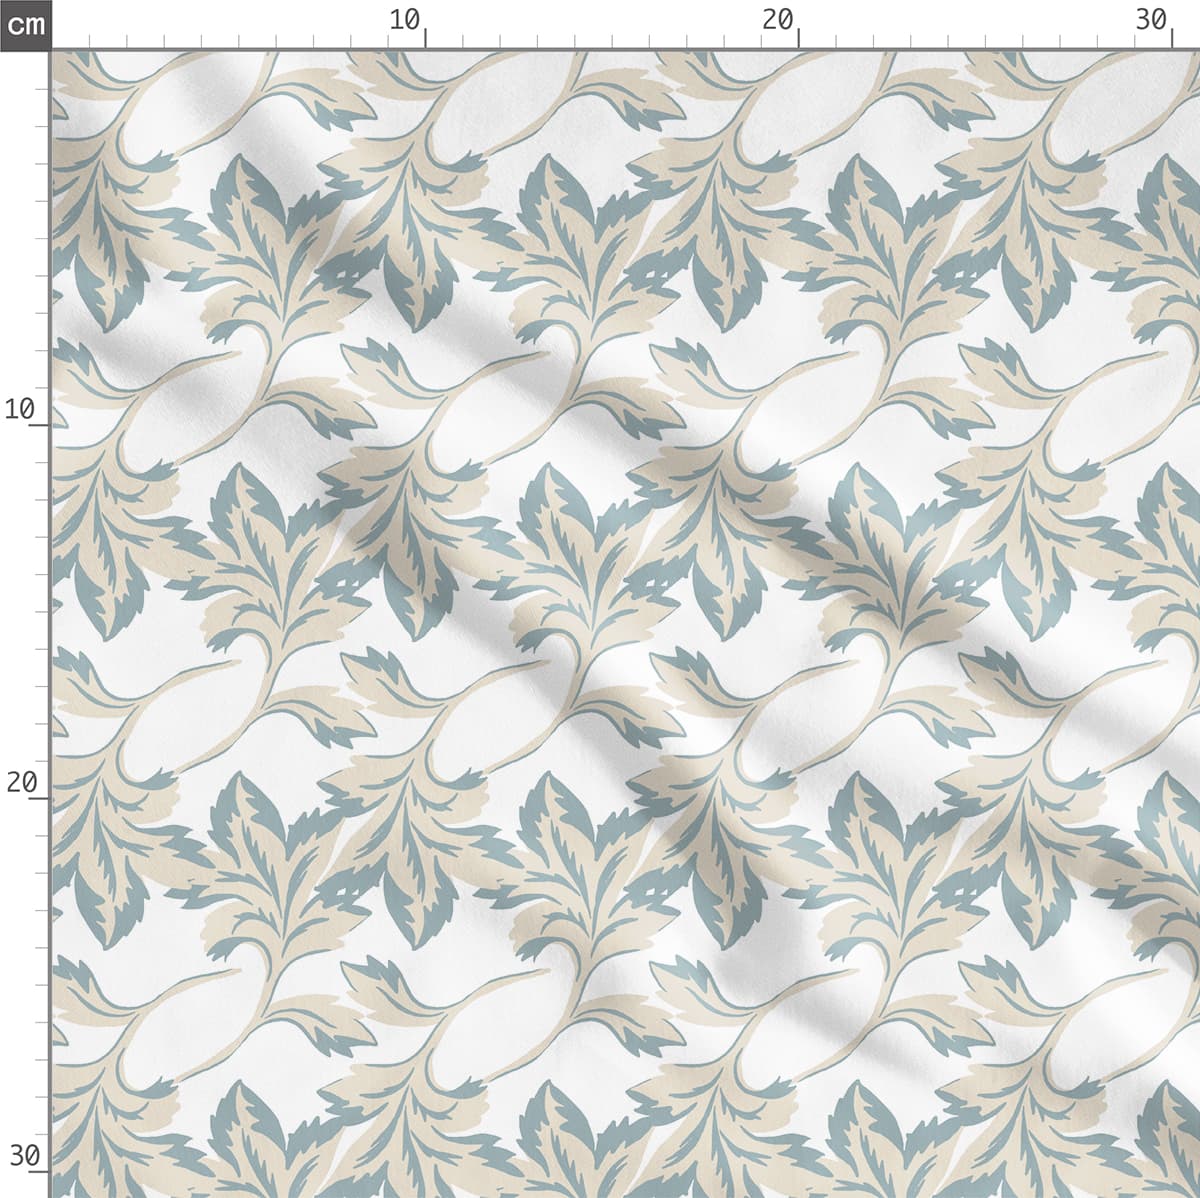This screenshot has height=1198, width=1200.
Task: Click the 30 label on the top ruler
Action: click(1151, 19)
